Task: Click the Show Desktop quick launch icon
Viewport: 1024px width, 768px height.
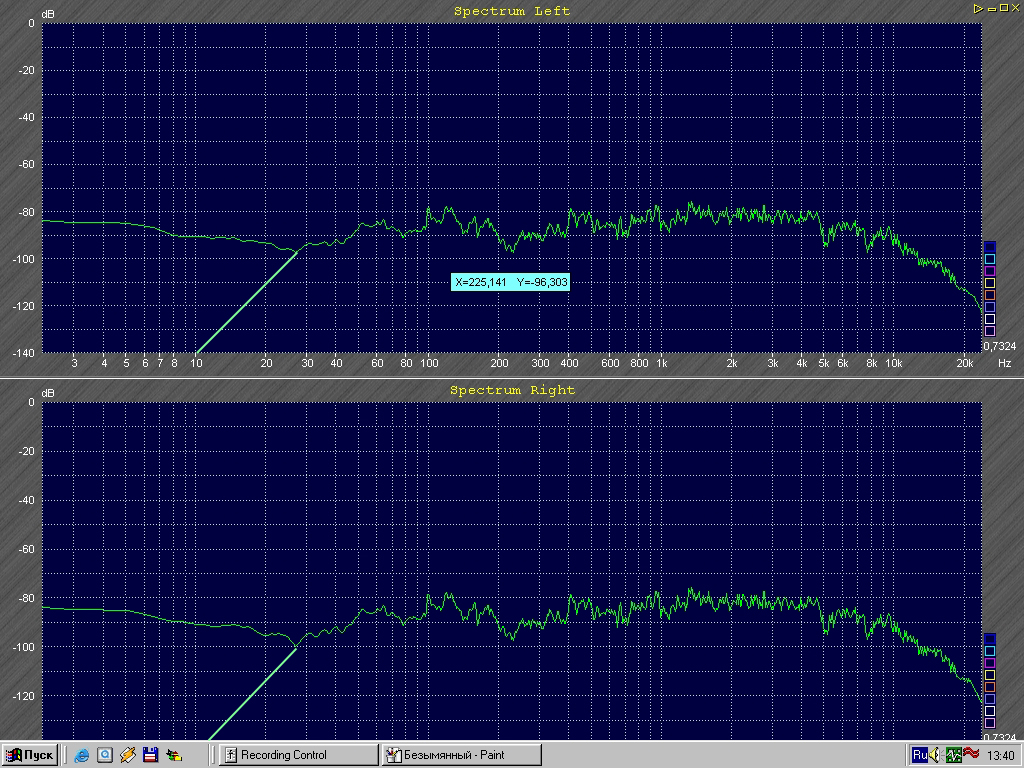Action: [174, 755]
